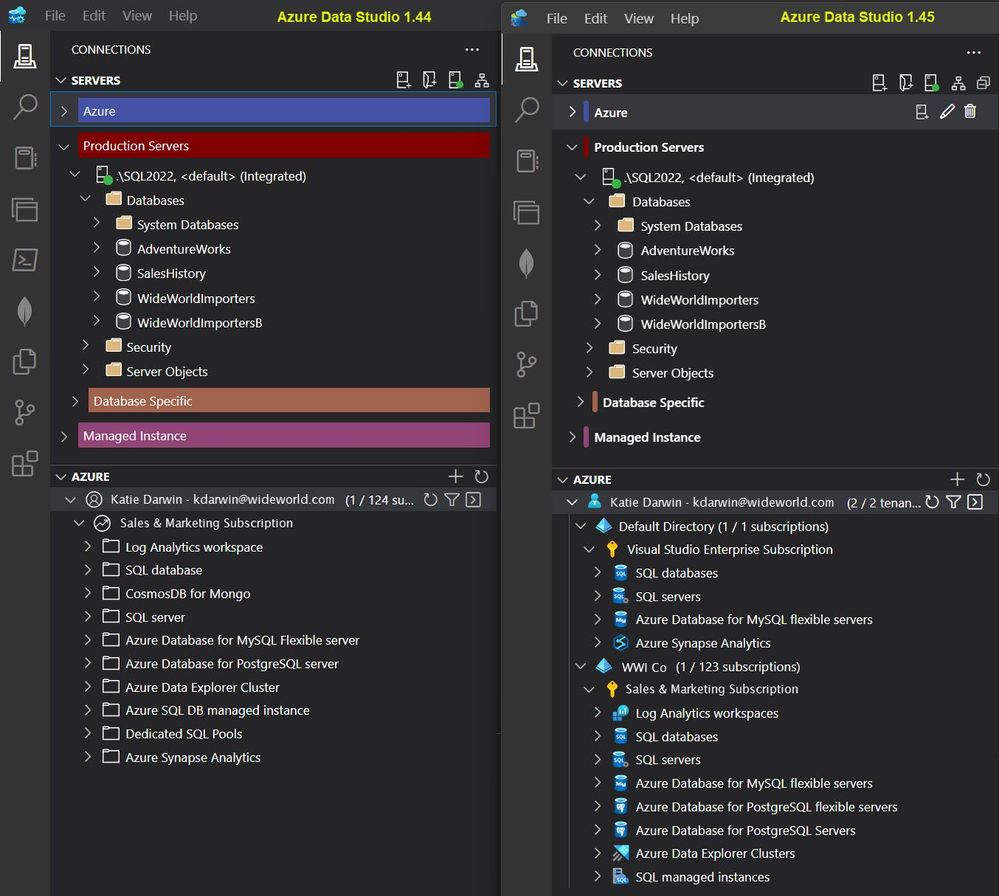Select Azure Data Explorer Clusters in 1.45

(715, 853)
